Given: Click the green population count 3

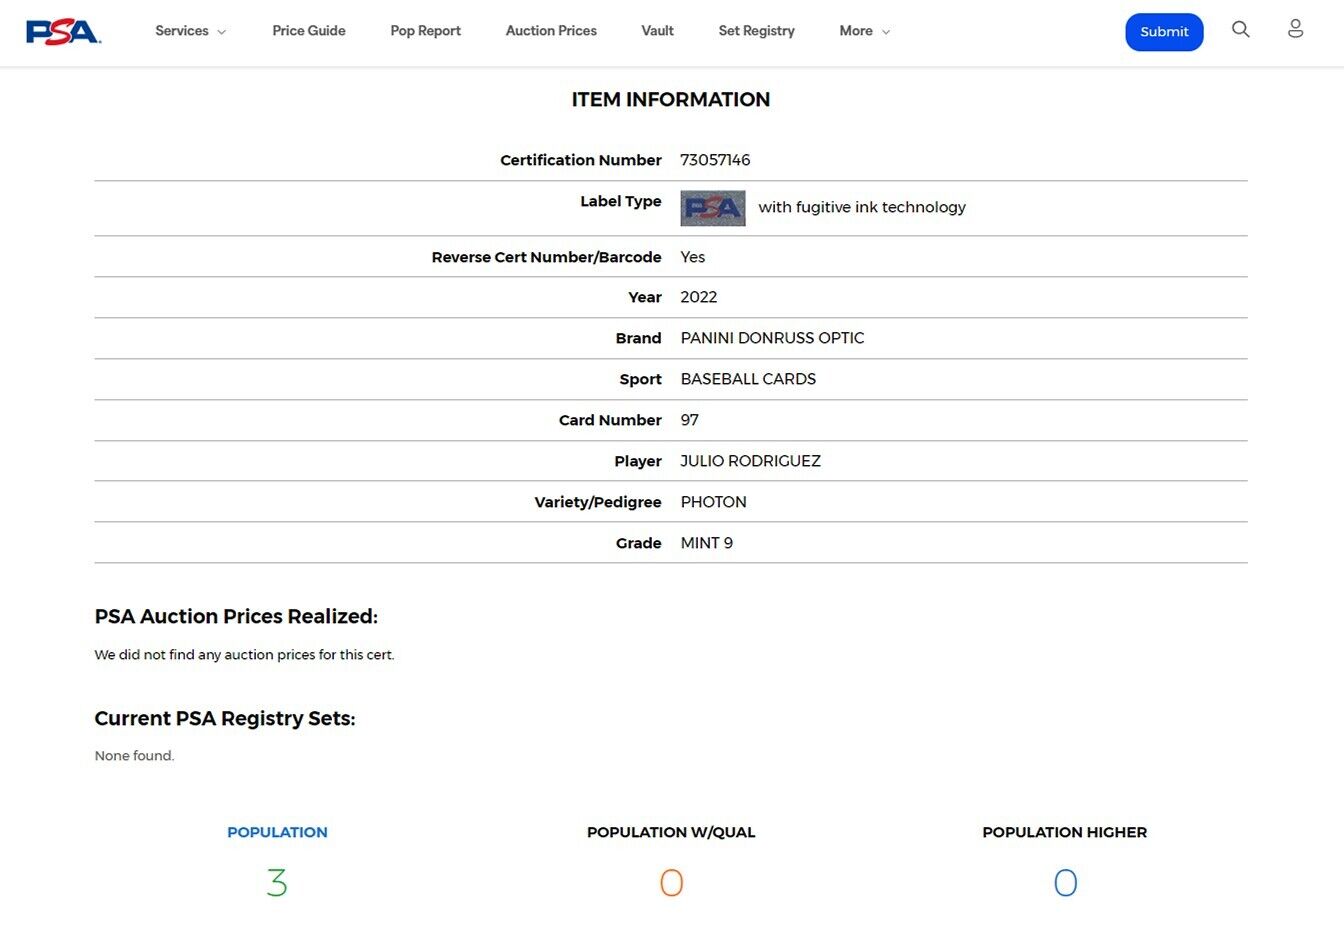Looking at the screenshot, I should pyautogui.click(x=277, y=883).
